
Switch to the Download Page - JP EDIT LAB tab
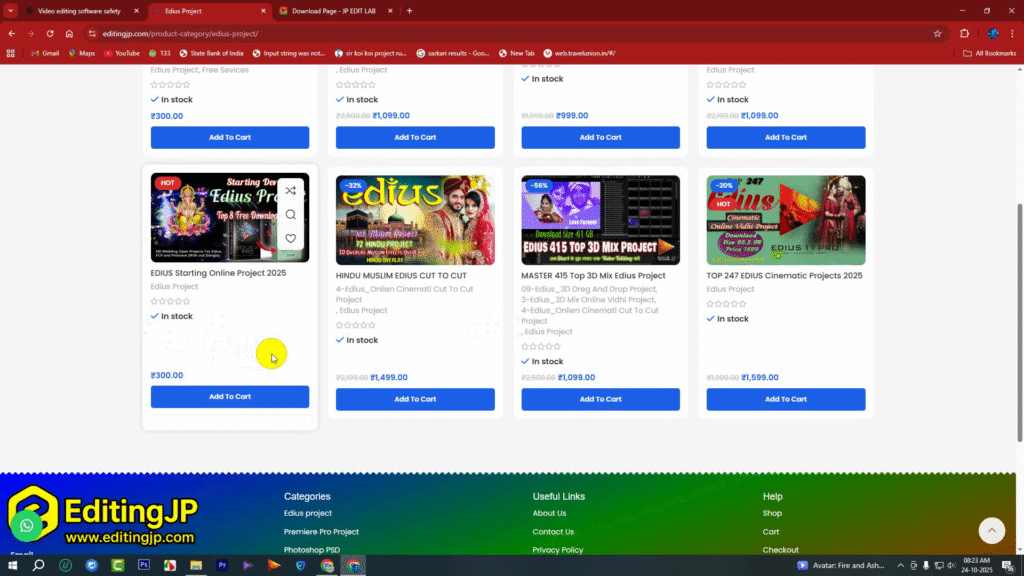(330, 11)
